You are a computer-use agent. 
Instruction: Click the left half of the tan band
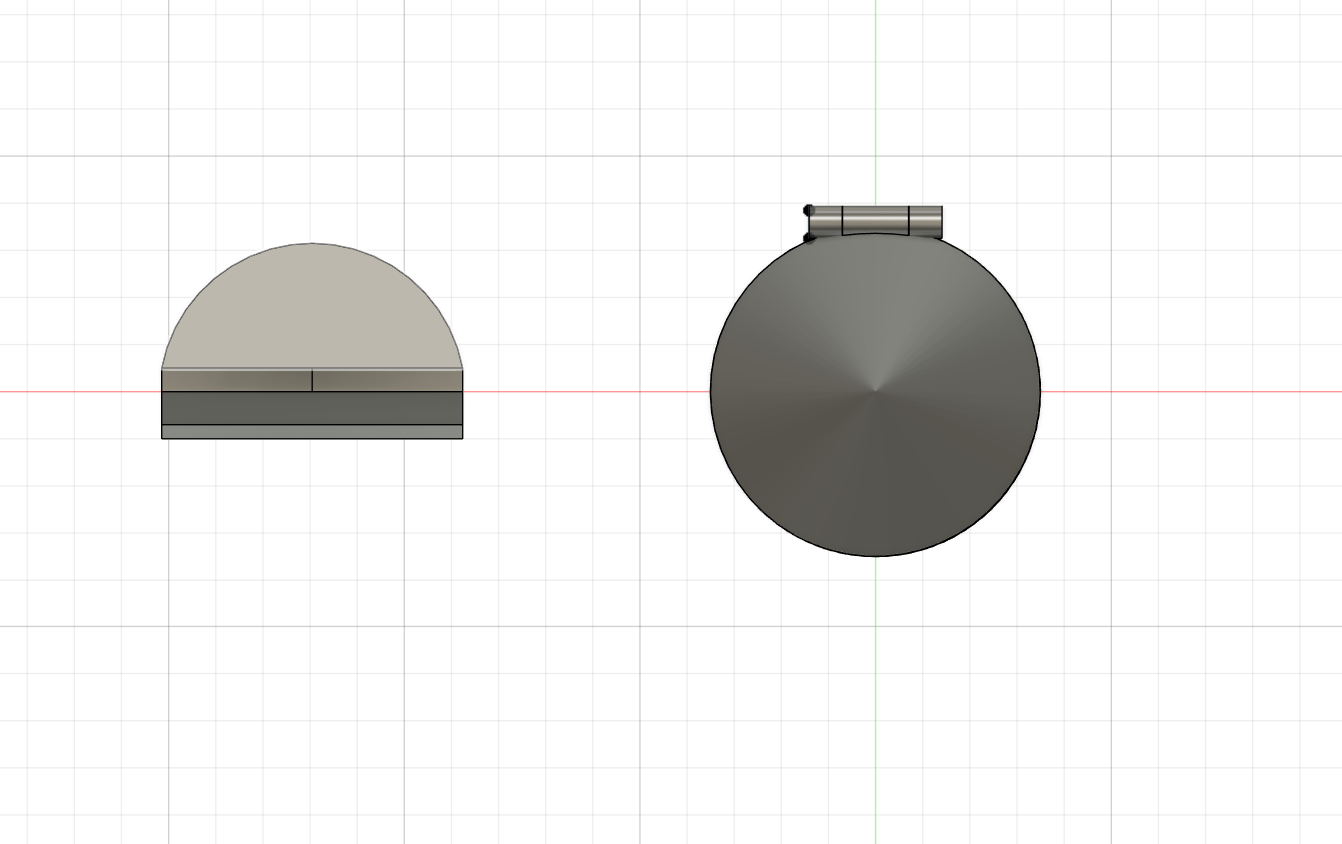237,380
